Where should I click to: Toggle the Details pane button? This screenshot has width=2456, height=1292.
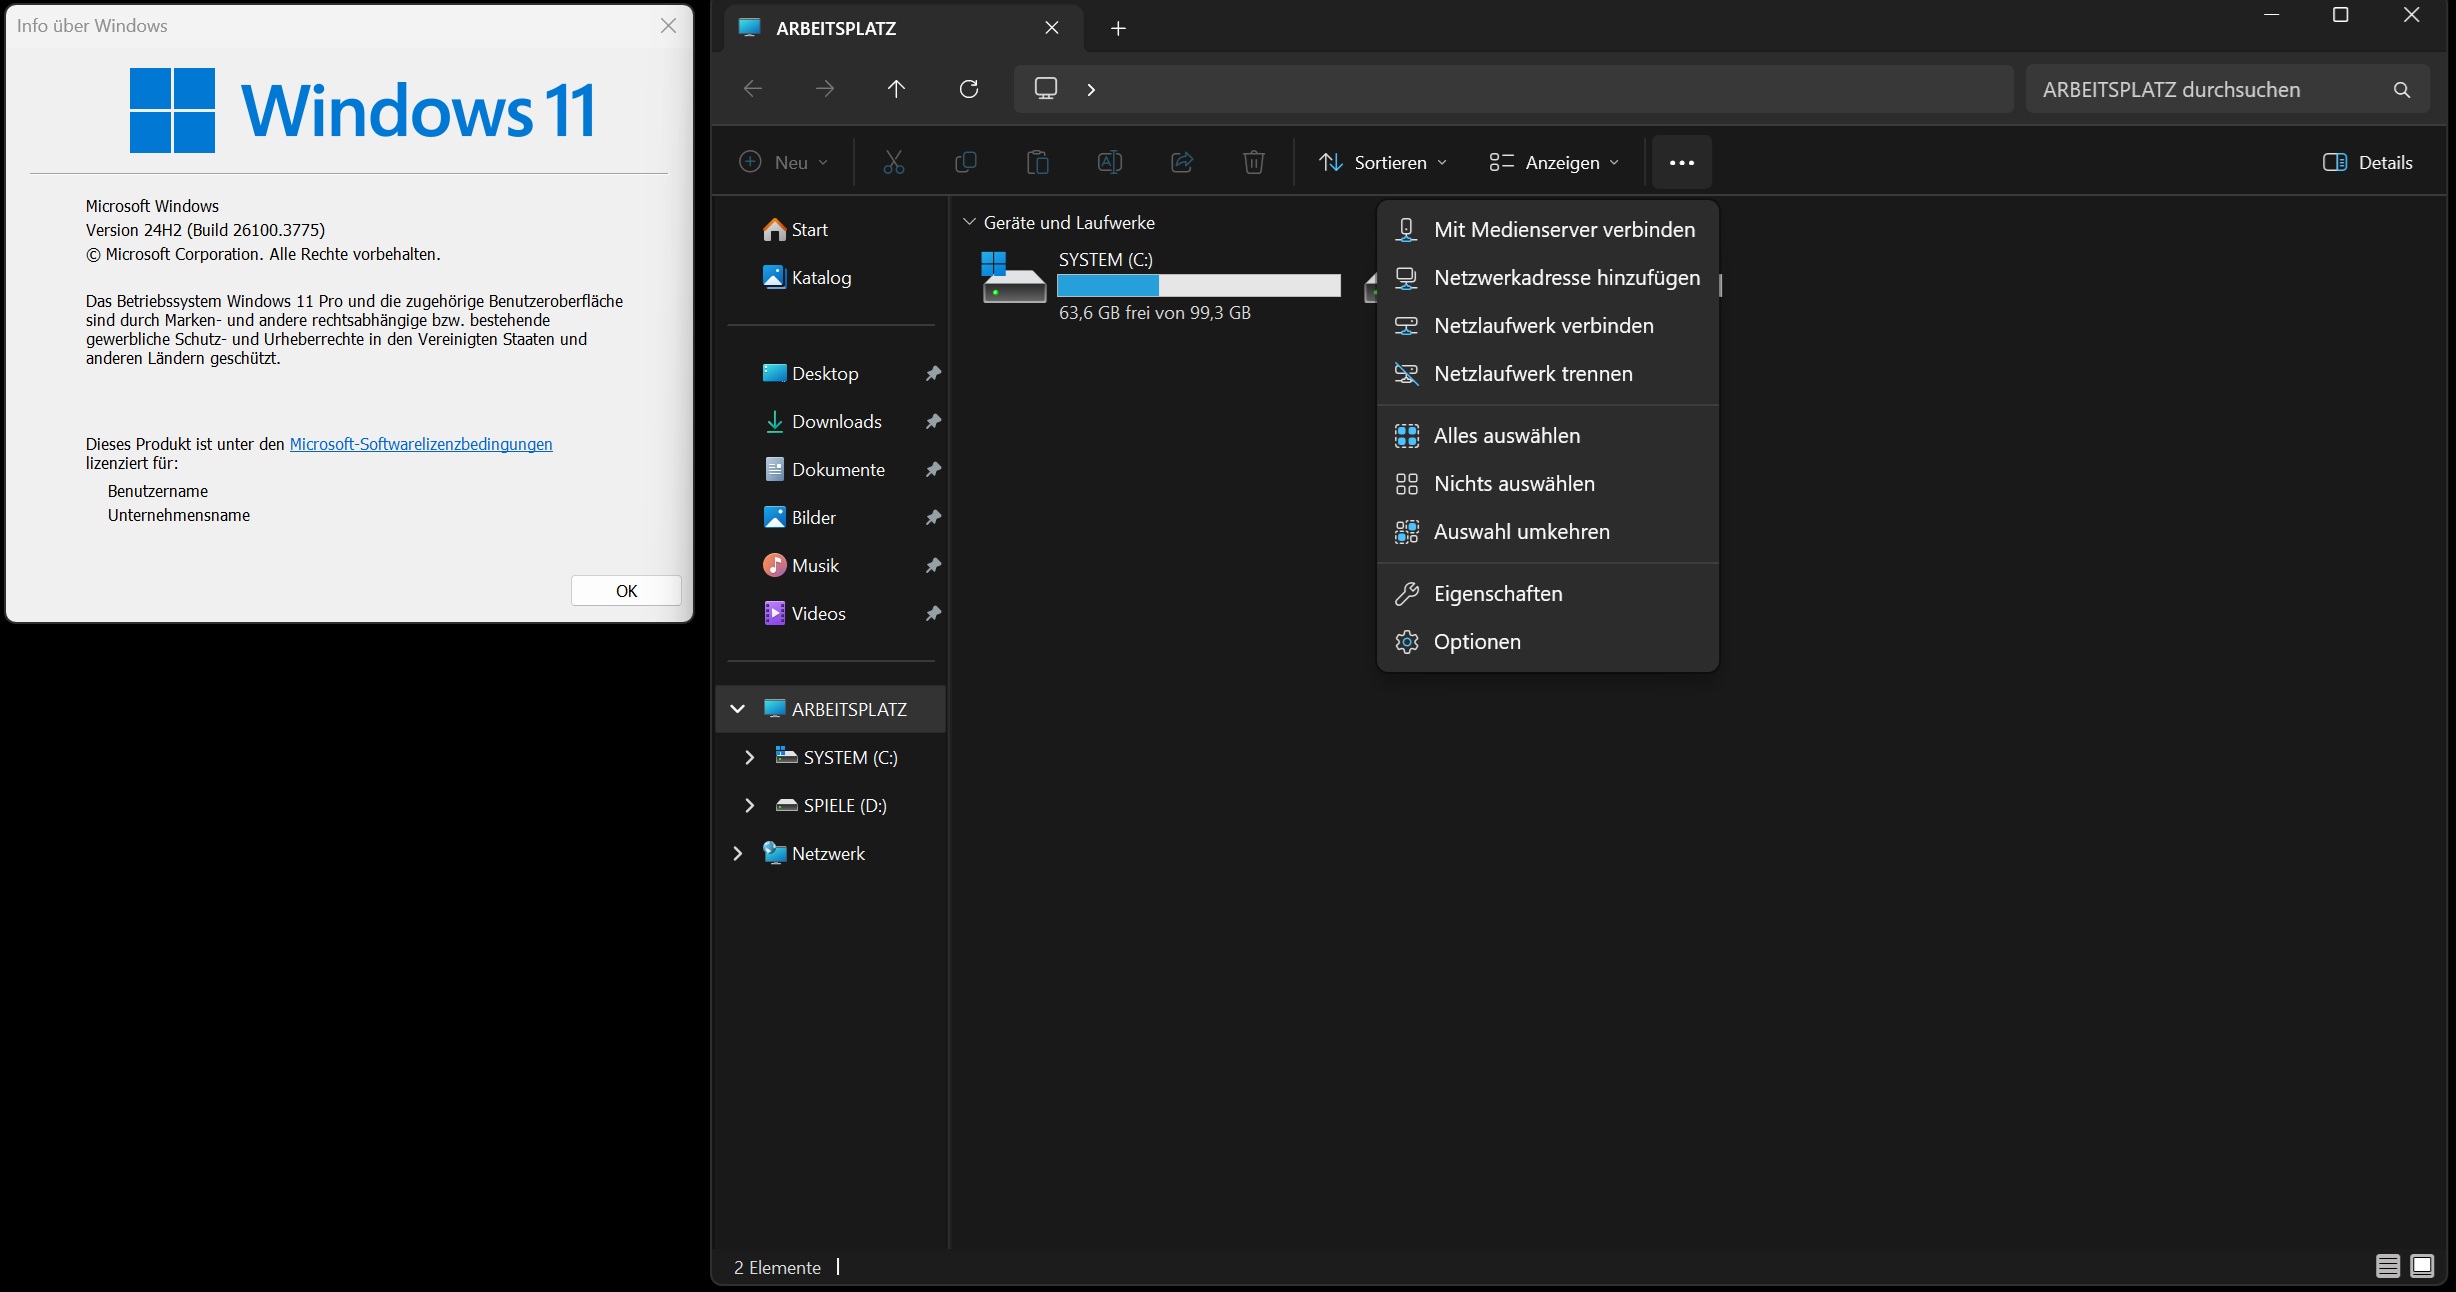coord(2367,163)
